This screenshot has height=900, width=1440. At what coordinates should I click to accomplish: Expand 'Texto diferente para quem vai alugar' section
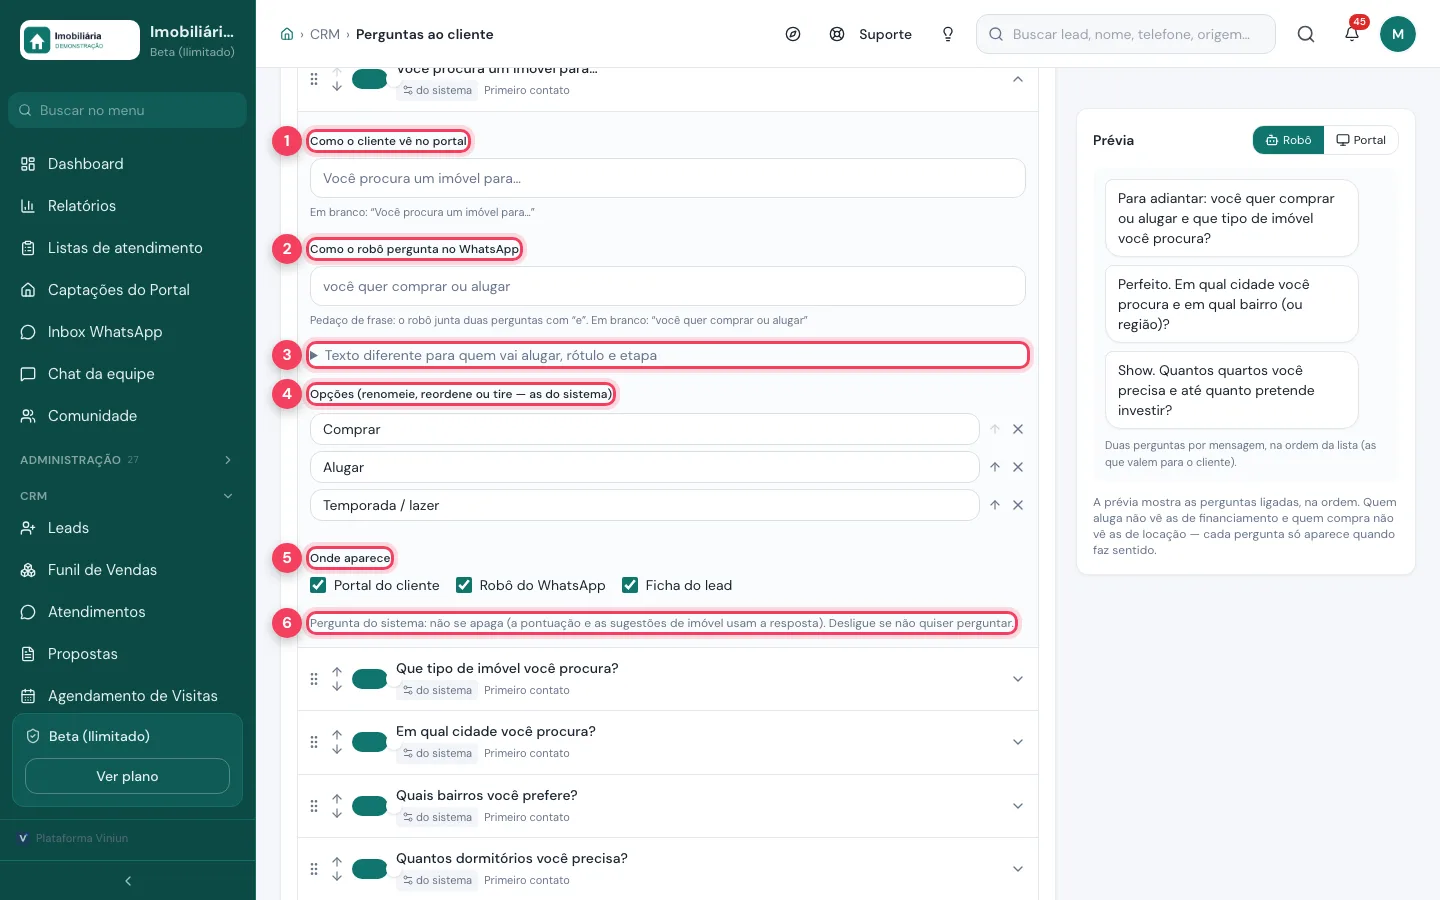tap(669, 355)
